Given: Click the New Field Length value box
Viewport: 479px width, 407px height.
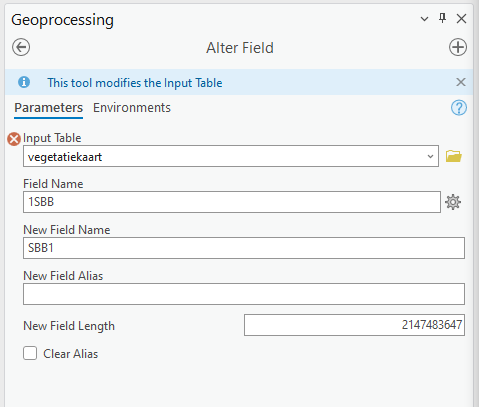Looking at the screenshot, I should [x=354, y=325].
